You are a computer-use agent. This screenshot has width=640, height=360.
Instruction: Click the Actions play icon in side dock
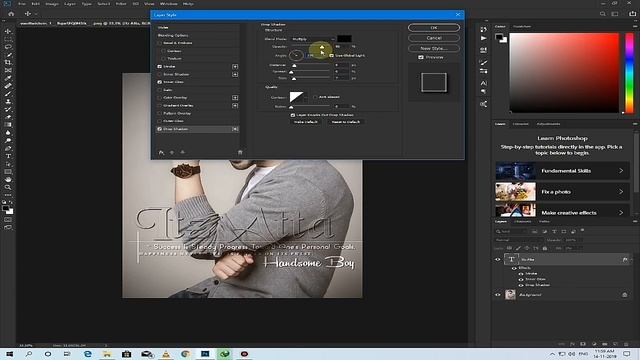pyautogui.click(x=484, y=38)
